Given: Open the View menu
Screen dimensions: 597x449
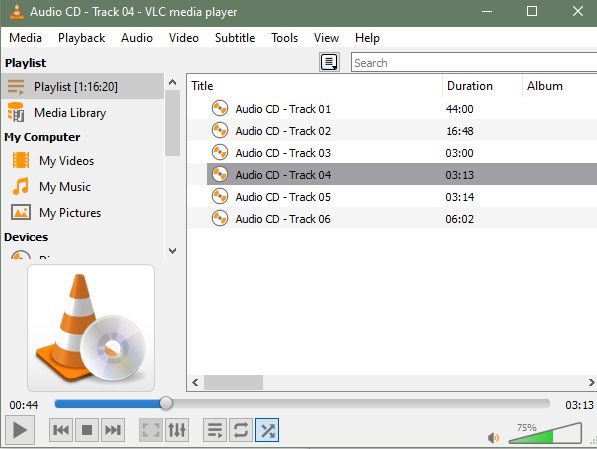Looking at the screenshot, I should 326,38.
